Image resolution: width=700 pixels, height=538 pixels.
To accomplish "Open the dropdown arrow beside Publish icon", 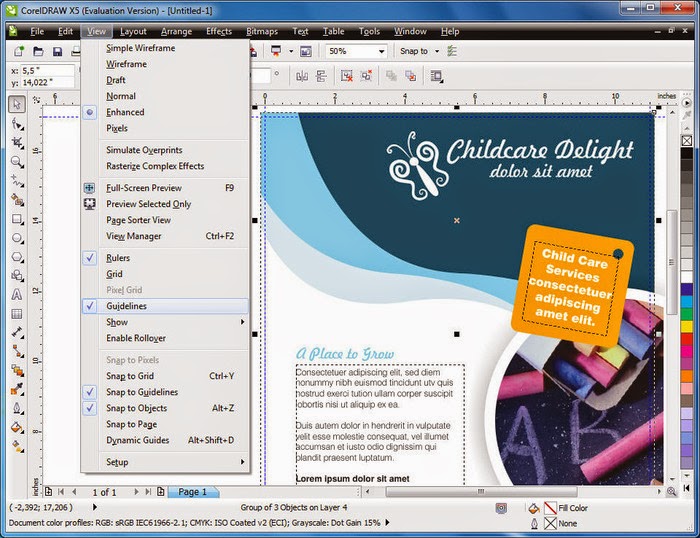I will [291, 51].
